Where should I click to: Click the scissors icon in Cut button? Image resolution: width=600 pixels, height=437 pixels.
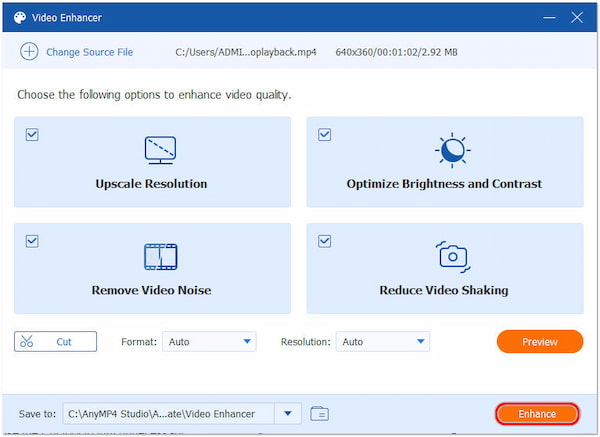pyautogui.click(x=27, y=342)
